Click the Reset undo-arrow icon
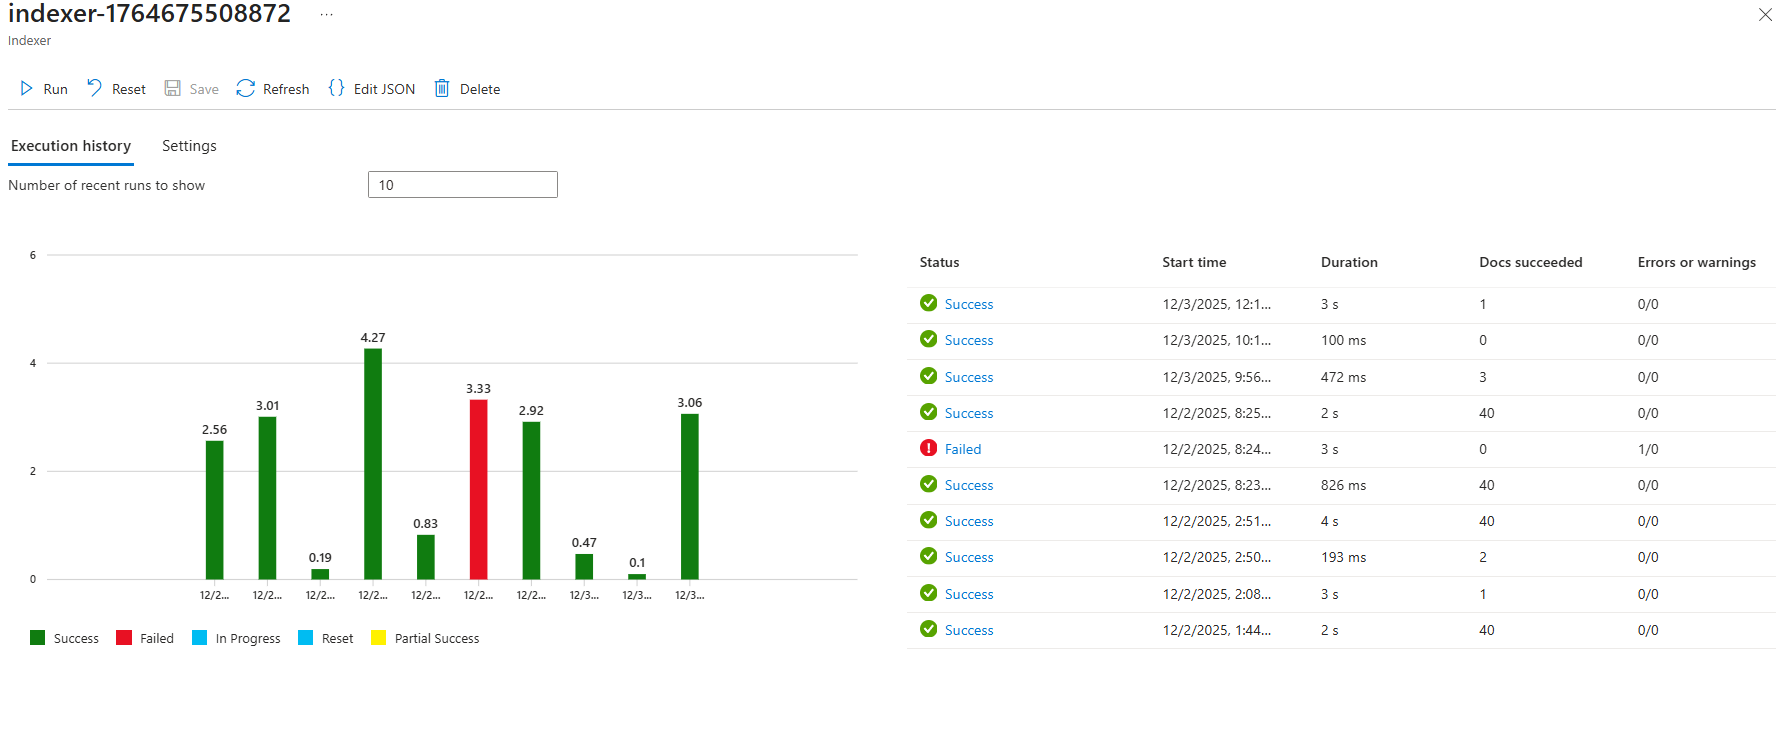 tap(95, 88)
